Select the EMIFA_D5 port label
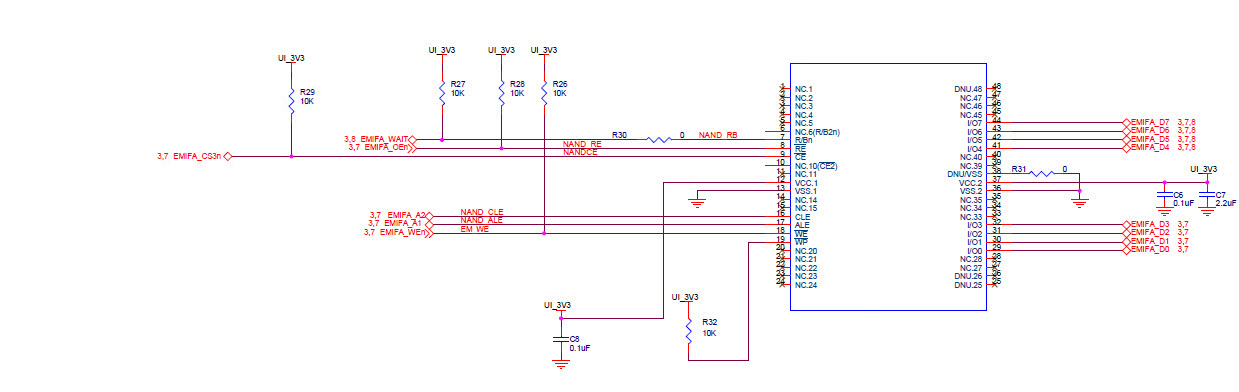Image resolution: width=1239 pixels, height=392 pixels. pos(1150,139)
